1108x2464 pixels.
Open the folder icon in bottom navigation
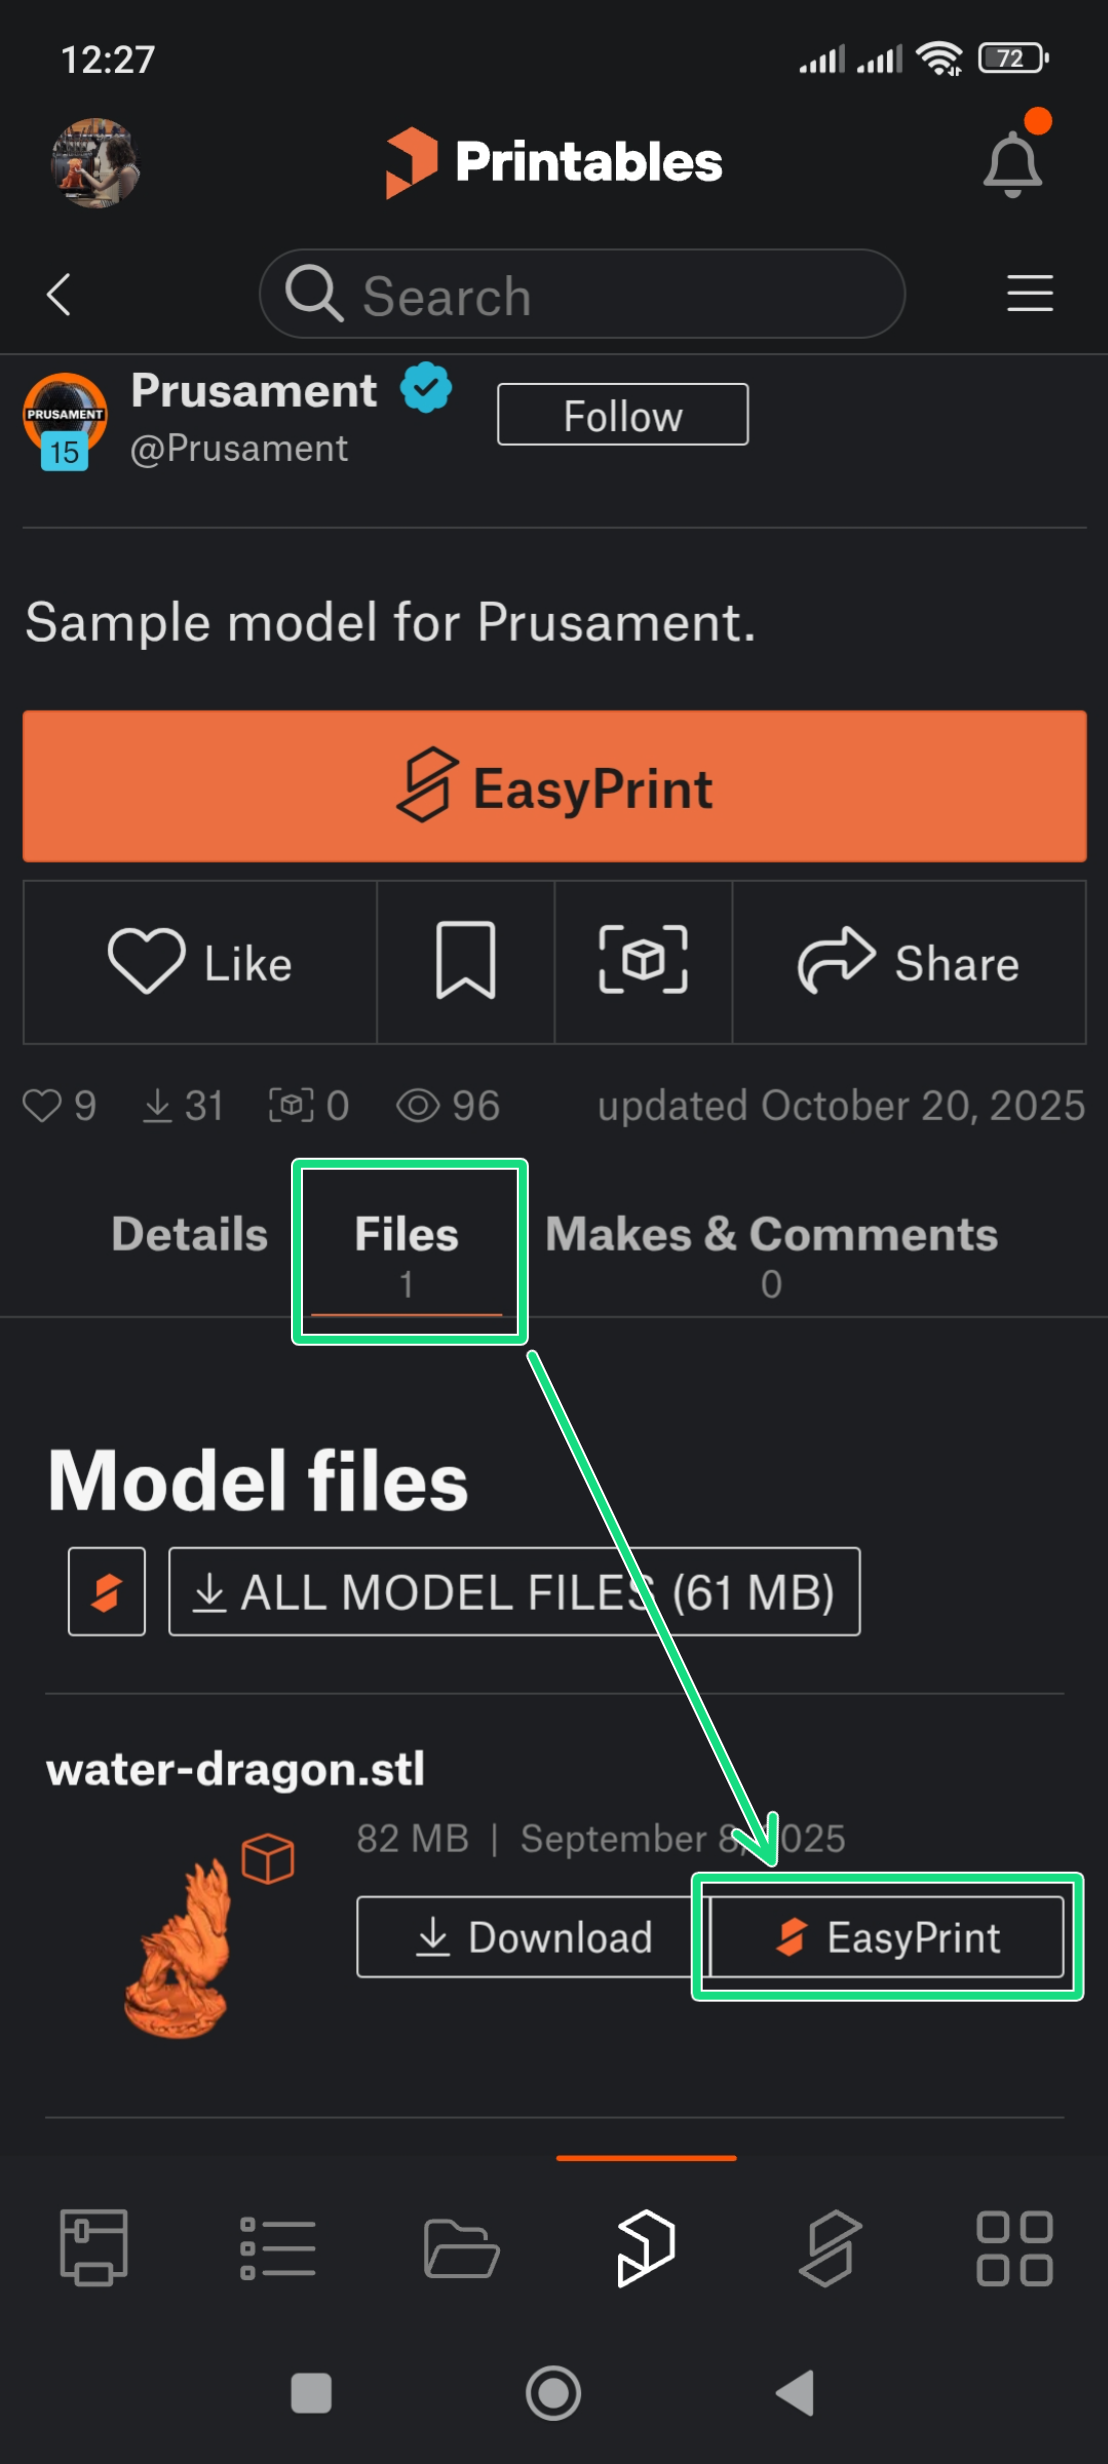click(x=461, y=2248)
